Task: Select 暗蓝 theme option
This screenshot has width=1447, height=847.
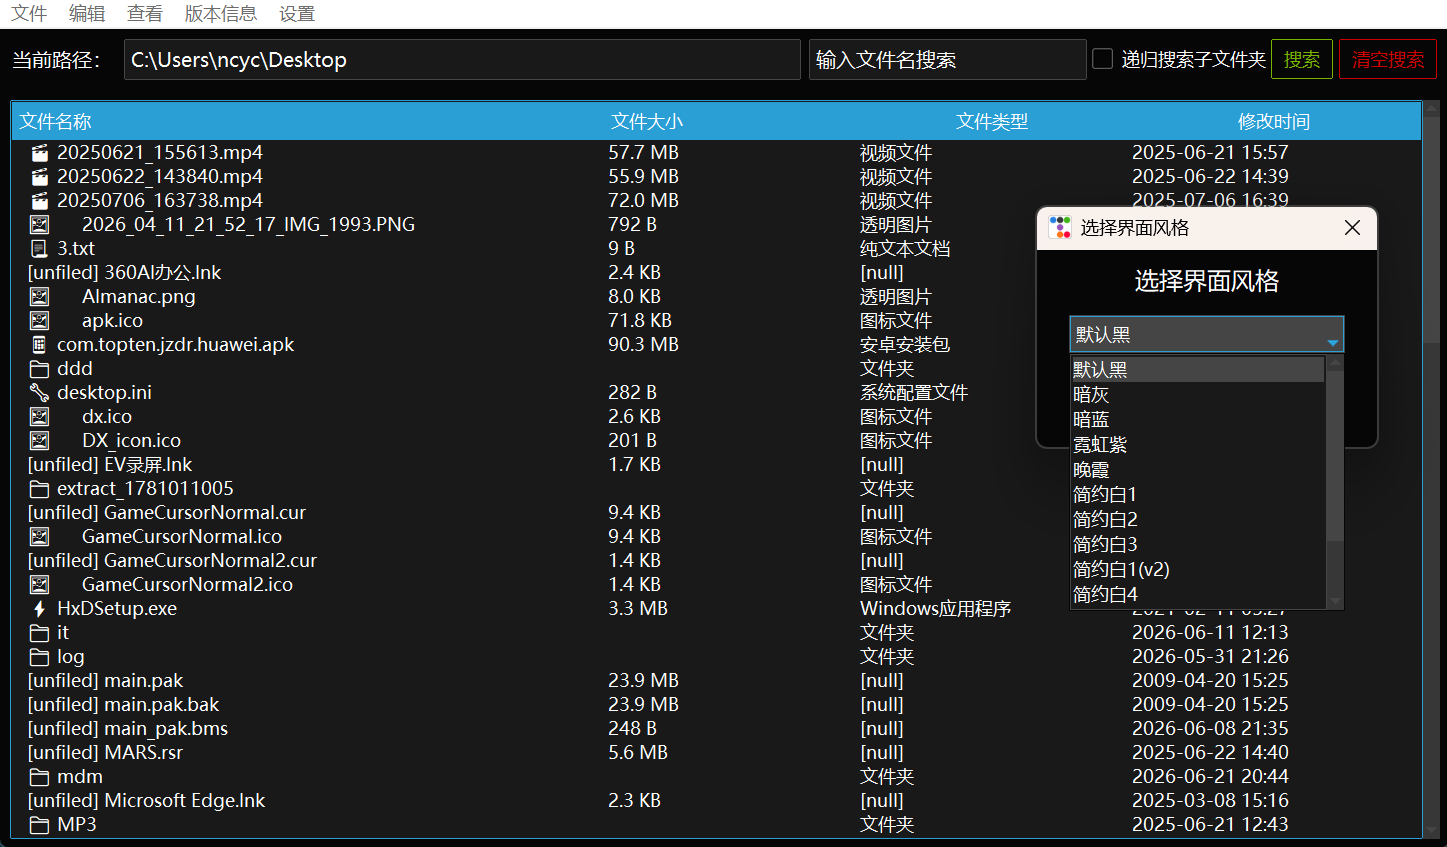Action: click(1197, 419)
